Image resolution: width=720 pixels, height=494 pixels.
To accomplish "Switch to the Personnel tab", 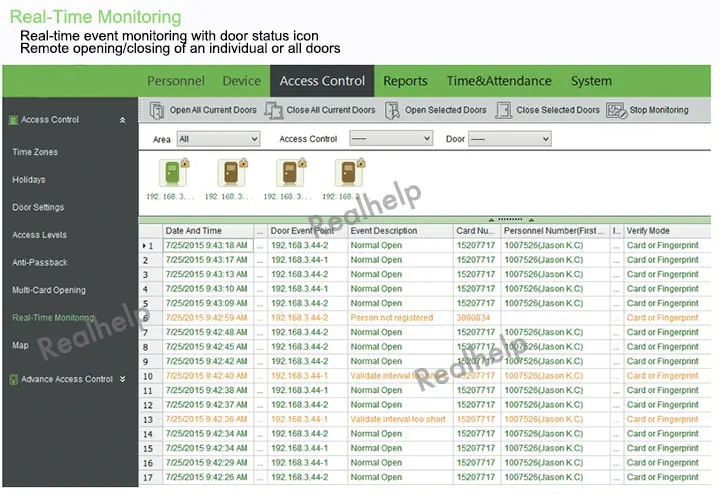I will click(176, 81).
